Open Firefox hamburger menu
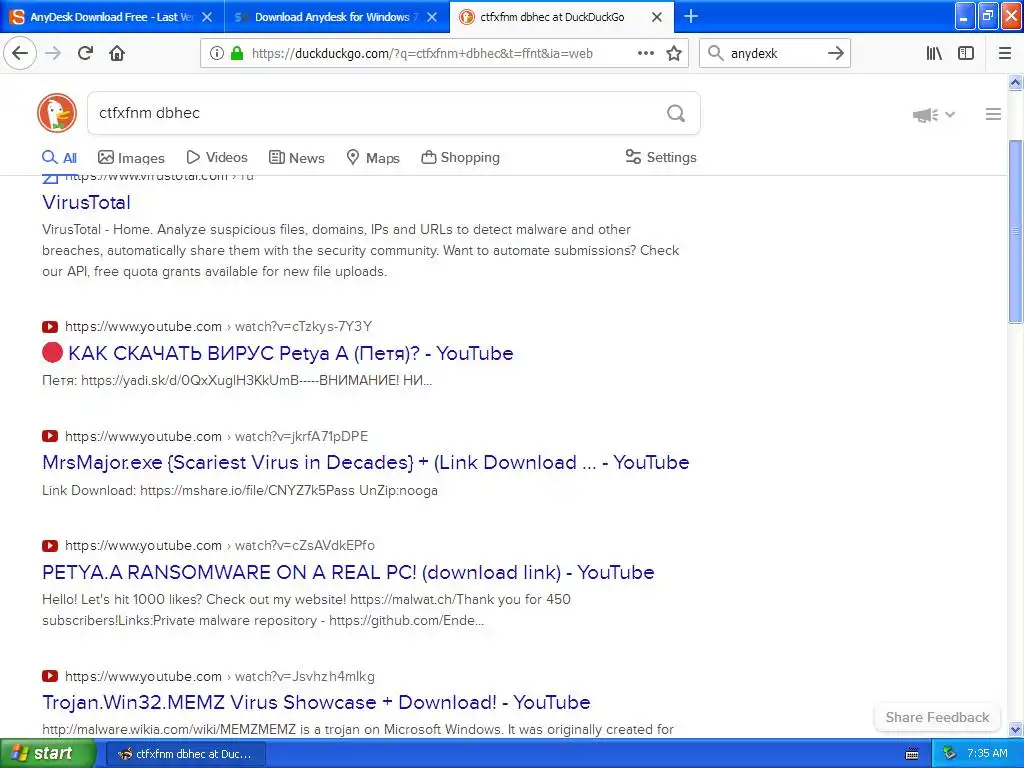 [x=1005, y=53]
